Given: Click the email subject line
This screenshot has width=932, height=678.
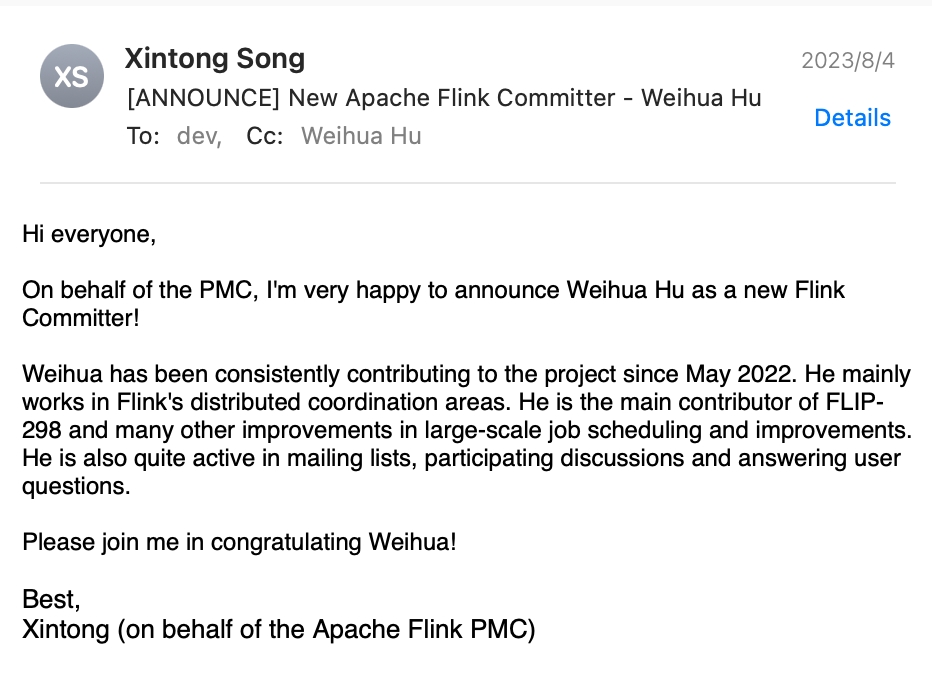Looking at the screenshot, I should click(x=443, y=98).
